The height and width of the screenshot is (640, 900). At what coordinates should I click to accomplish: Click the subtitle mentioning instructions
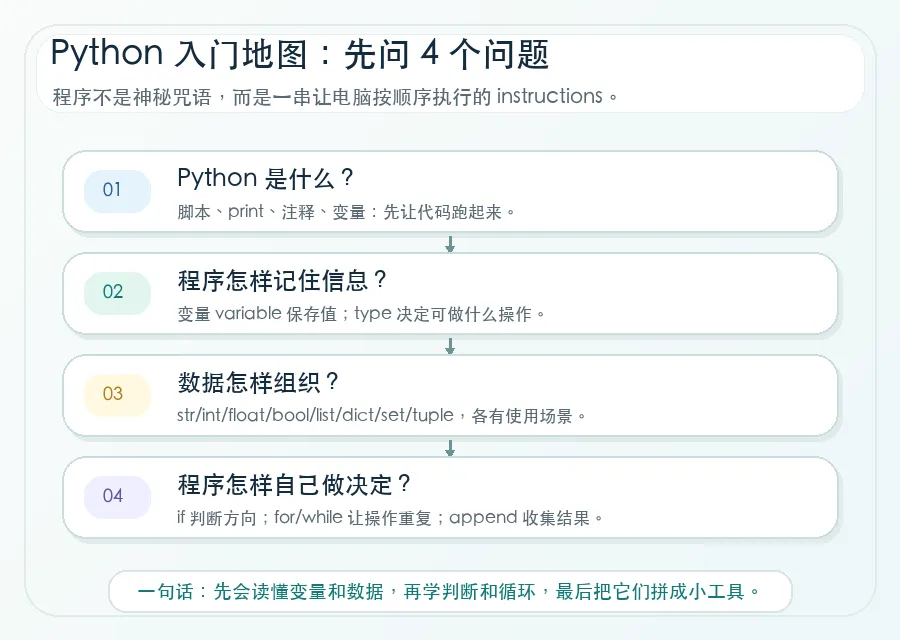tap(336, 96)
